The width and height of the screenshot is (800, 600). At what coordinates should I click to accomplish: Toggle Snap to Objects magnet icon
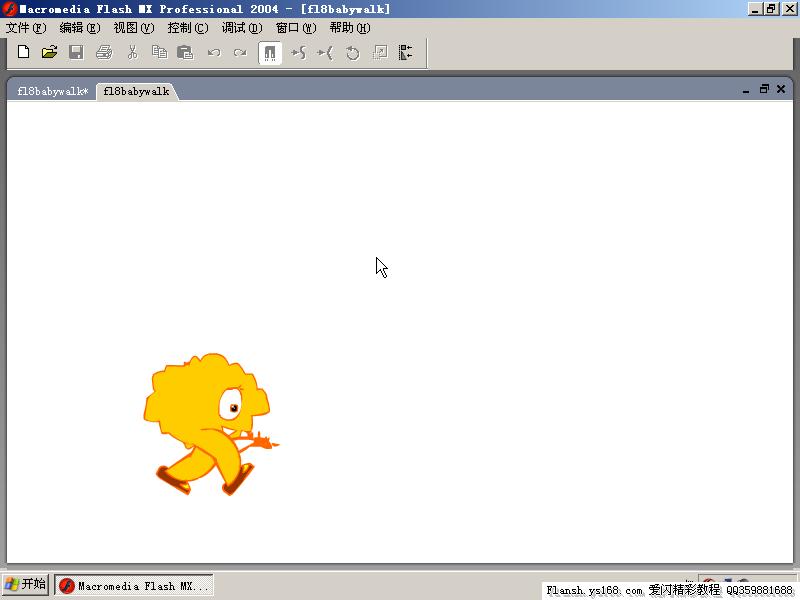270,53
